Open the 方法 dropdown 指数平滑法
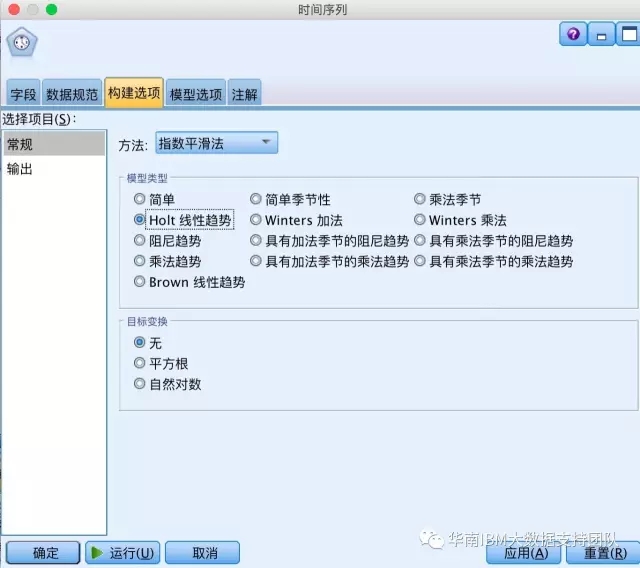The image size is (640, 568). click(216, 143)
